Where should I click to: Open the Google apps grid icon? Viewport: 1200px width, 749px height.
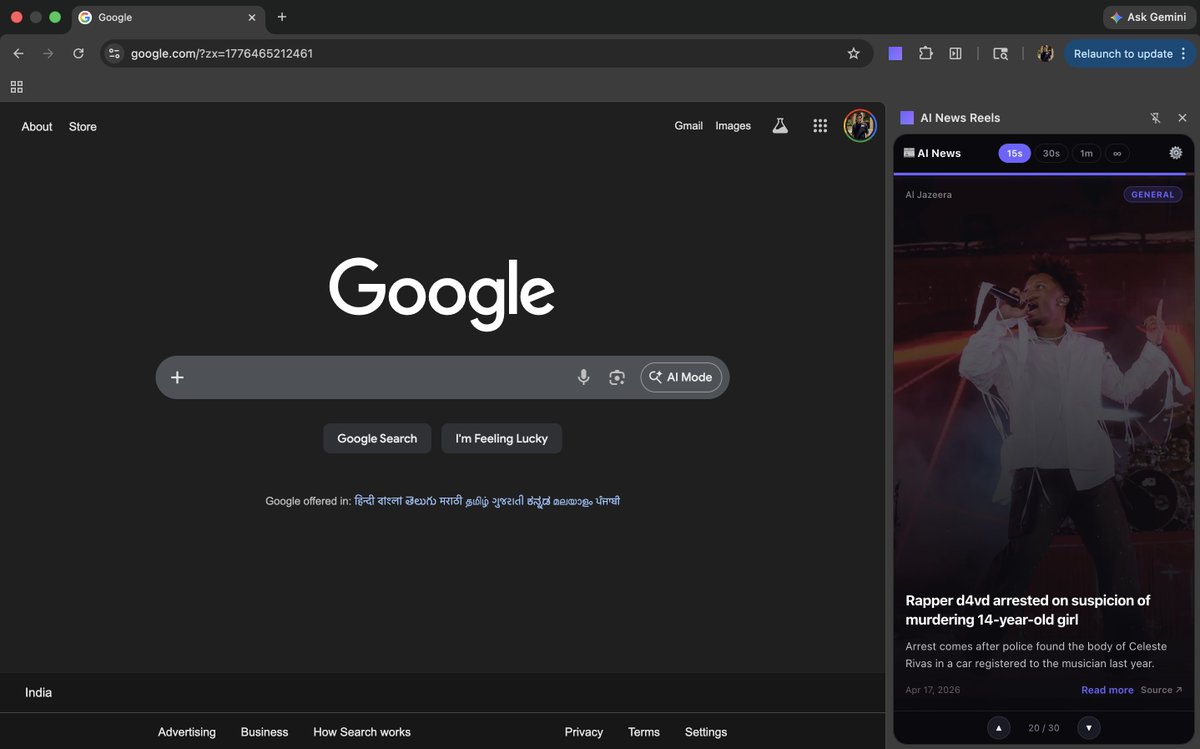820,125
